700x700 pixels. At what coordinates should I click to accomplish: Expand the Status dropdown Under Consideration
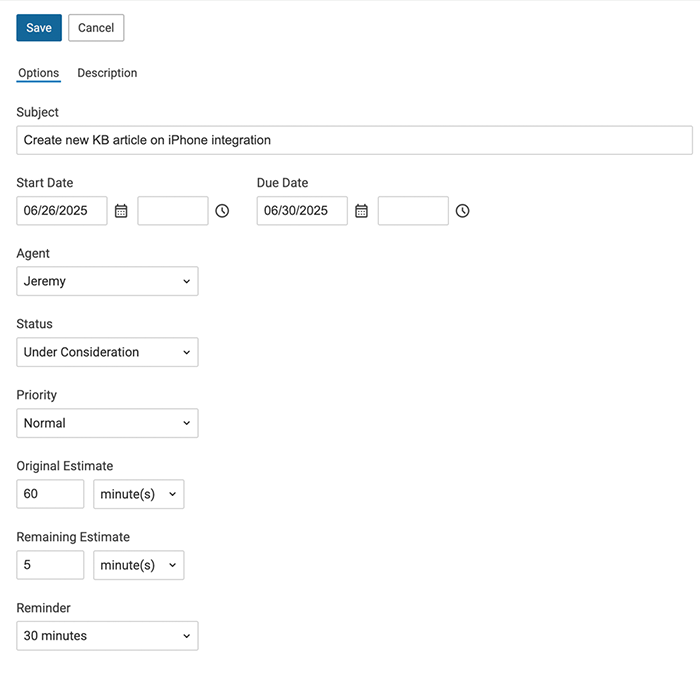tap(107, 352)
